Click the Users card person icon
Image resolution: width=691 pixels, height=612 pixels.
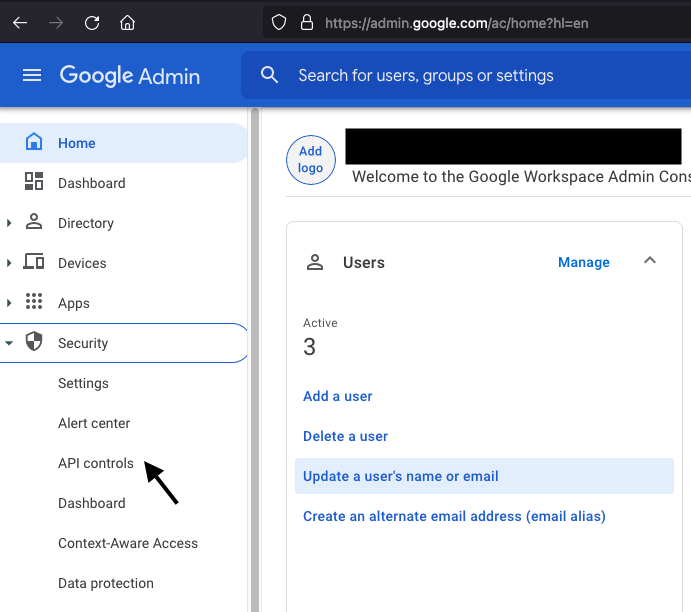point(315,262)
